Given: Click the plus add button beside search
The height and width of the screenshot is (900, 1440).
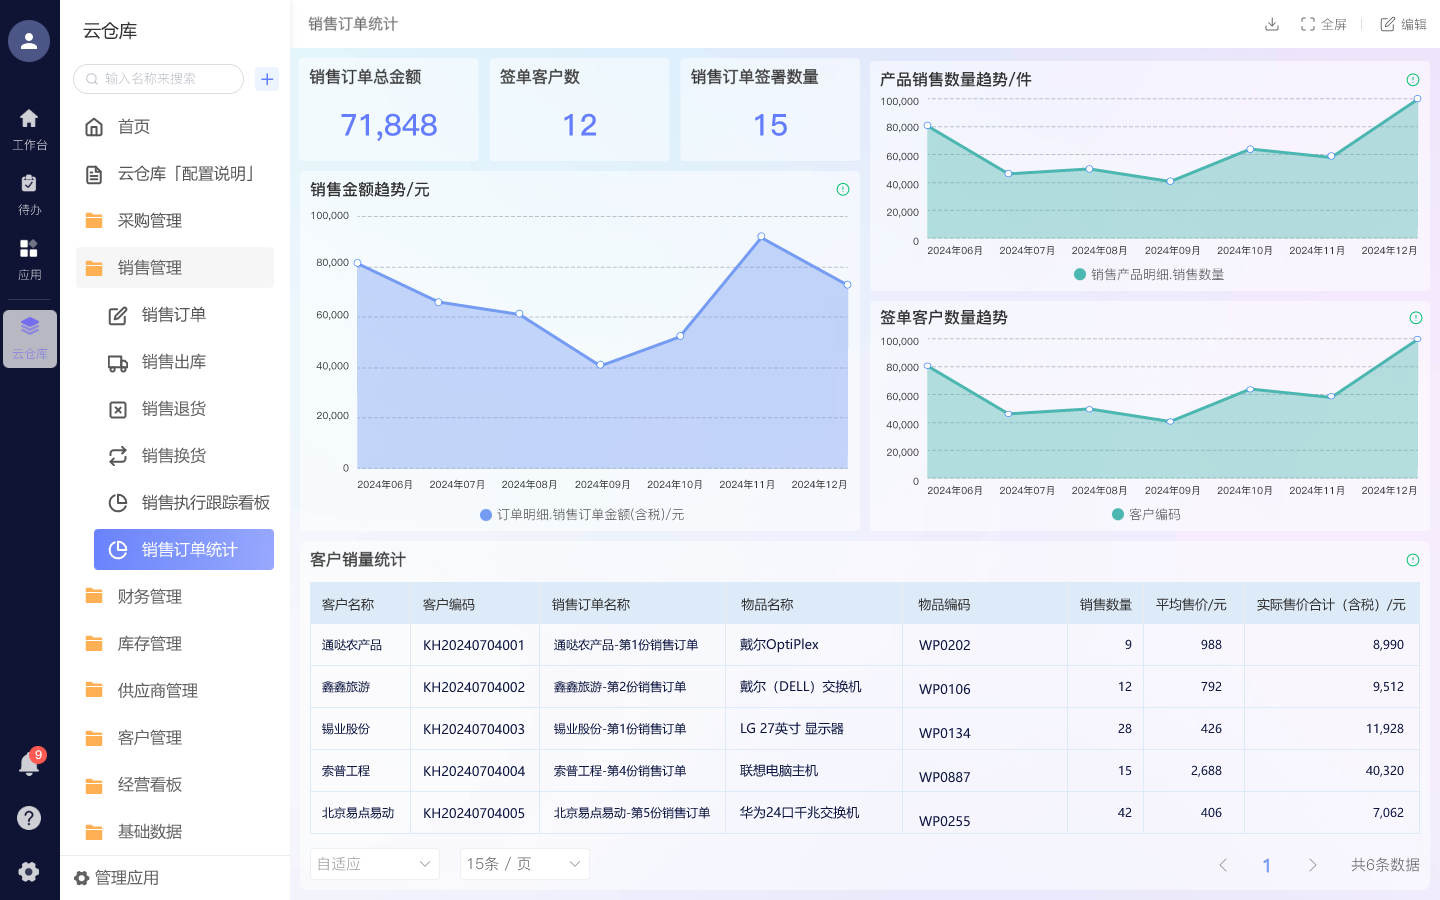Looking at the screenshot, I should pos(267,79).
